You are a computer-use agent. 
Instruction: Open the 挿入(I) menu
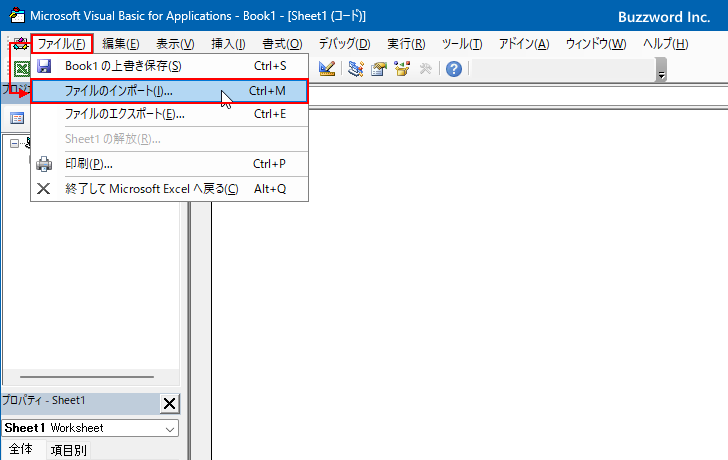[228, 44]
